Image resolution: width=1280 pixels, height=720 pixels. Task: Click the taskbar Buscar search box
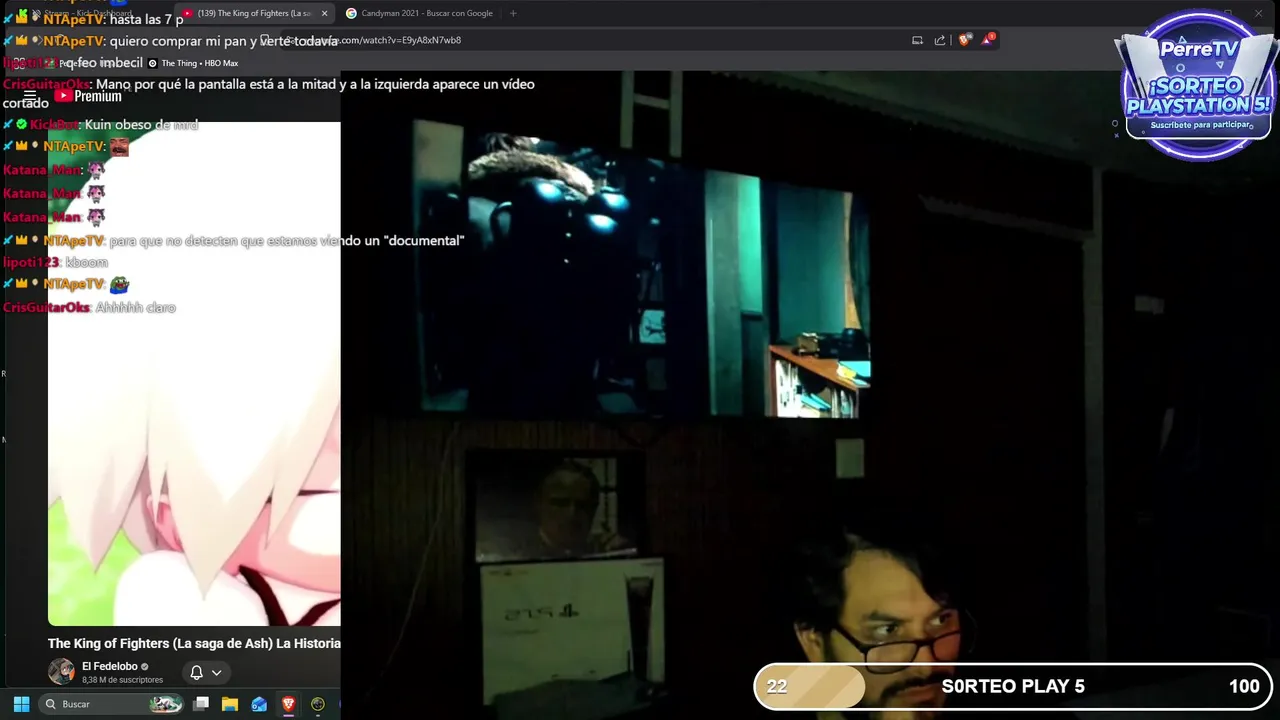[112, 704]
